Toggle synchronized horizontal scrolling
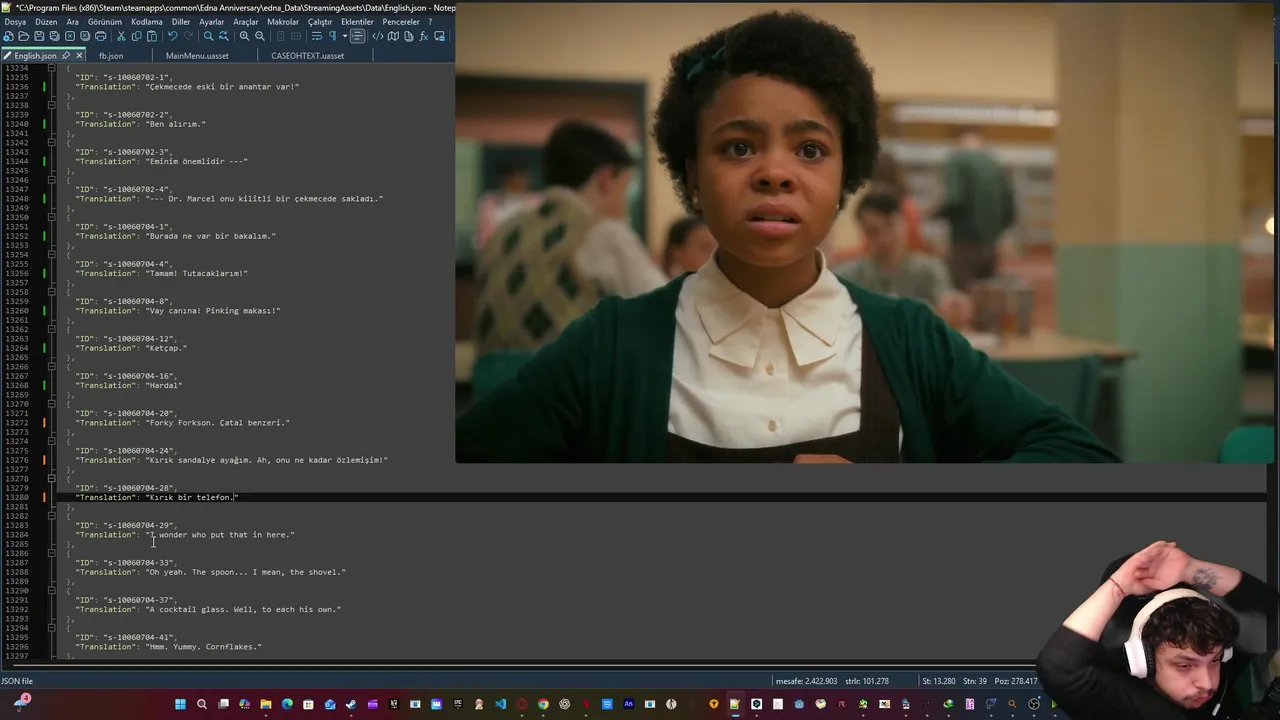The width and height of the screenshot is (1280, 720). pyautogui.click(x=296, y=36)
